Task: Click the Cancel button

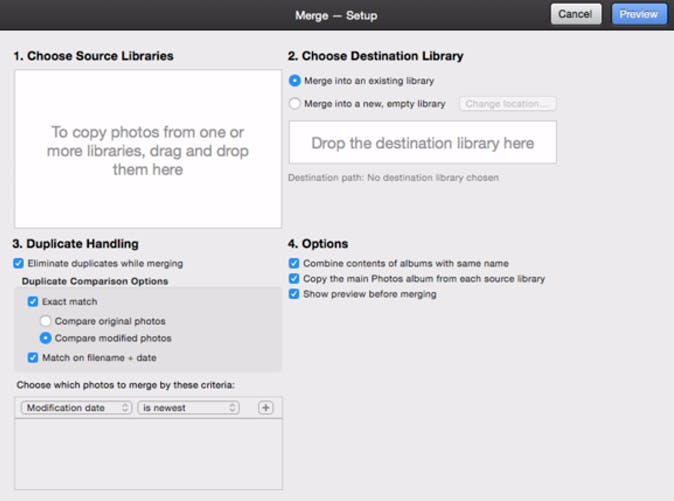Action: click(x=576, y=14)
